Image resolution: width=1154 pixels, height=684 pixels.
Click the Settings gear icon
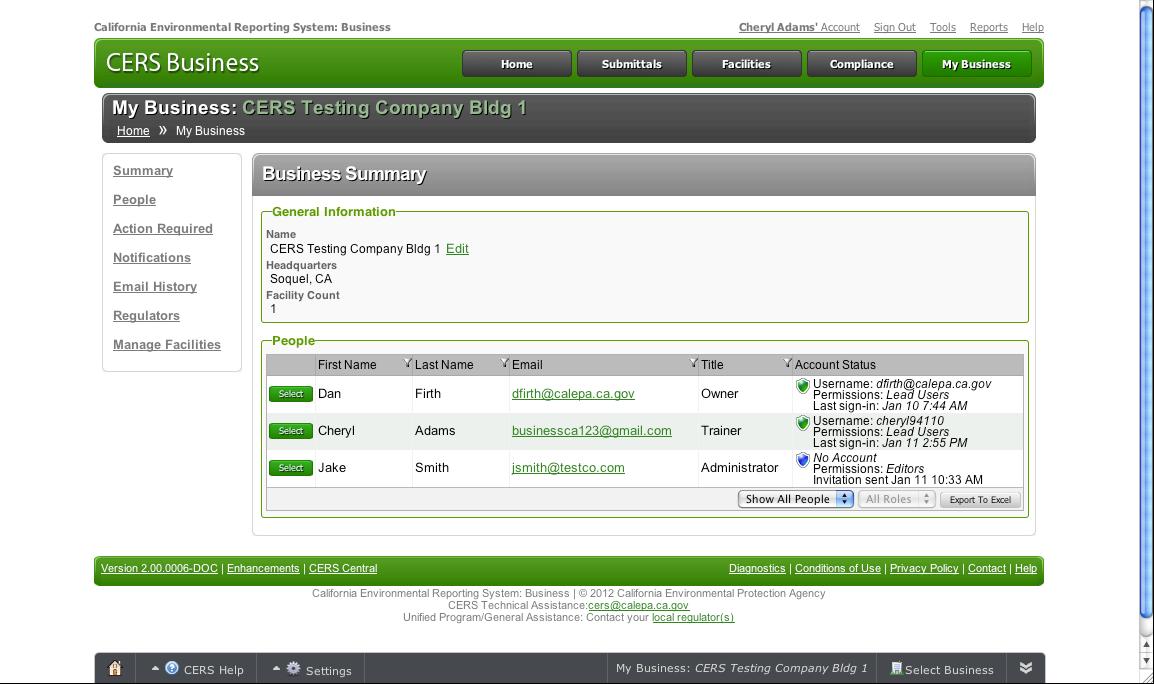(293, 668)
